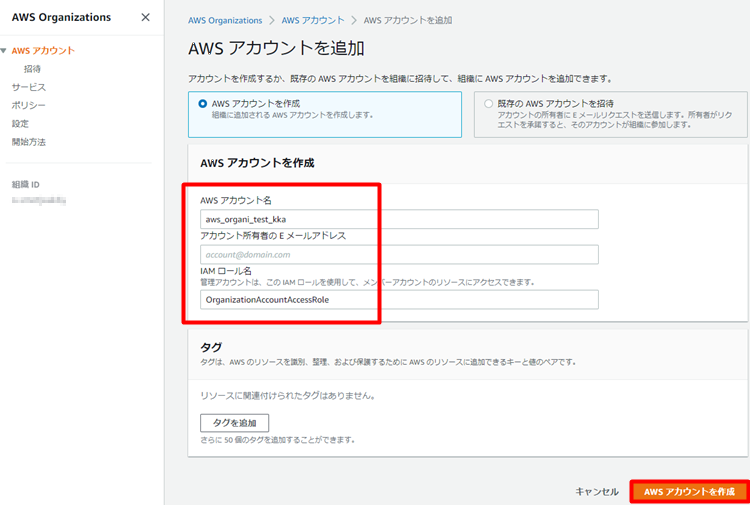This screenshot has width=750, height=505.
Task: Open 招待 in the sidebar
Action: (x=33, y=69)
